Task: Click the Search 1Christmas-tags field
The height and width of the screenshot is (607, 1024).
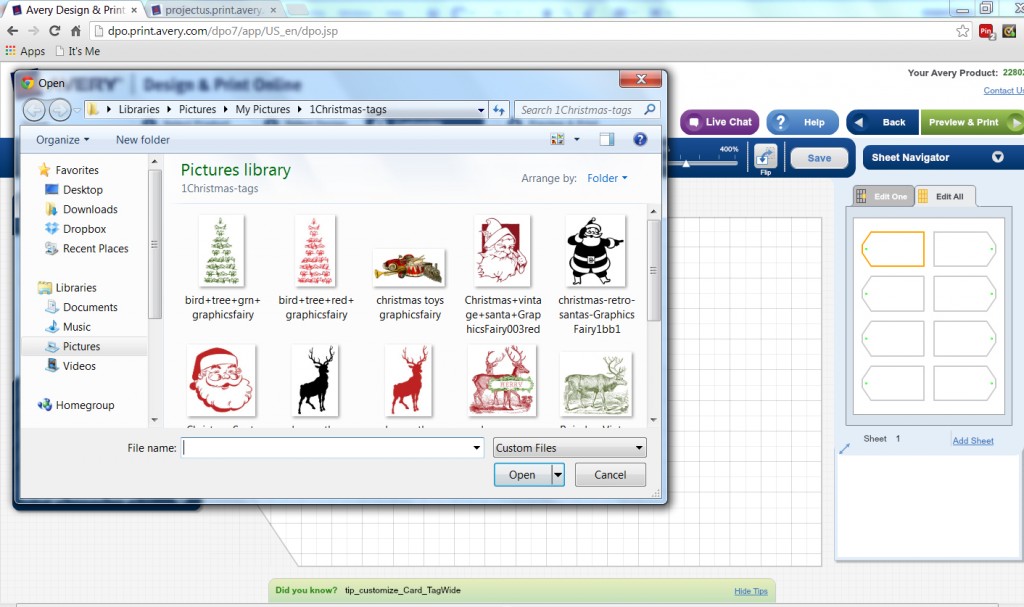Action: coord(586,110)
